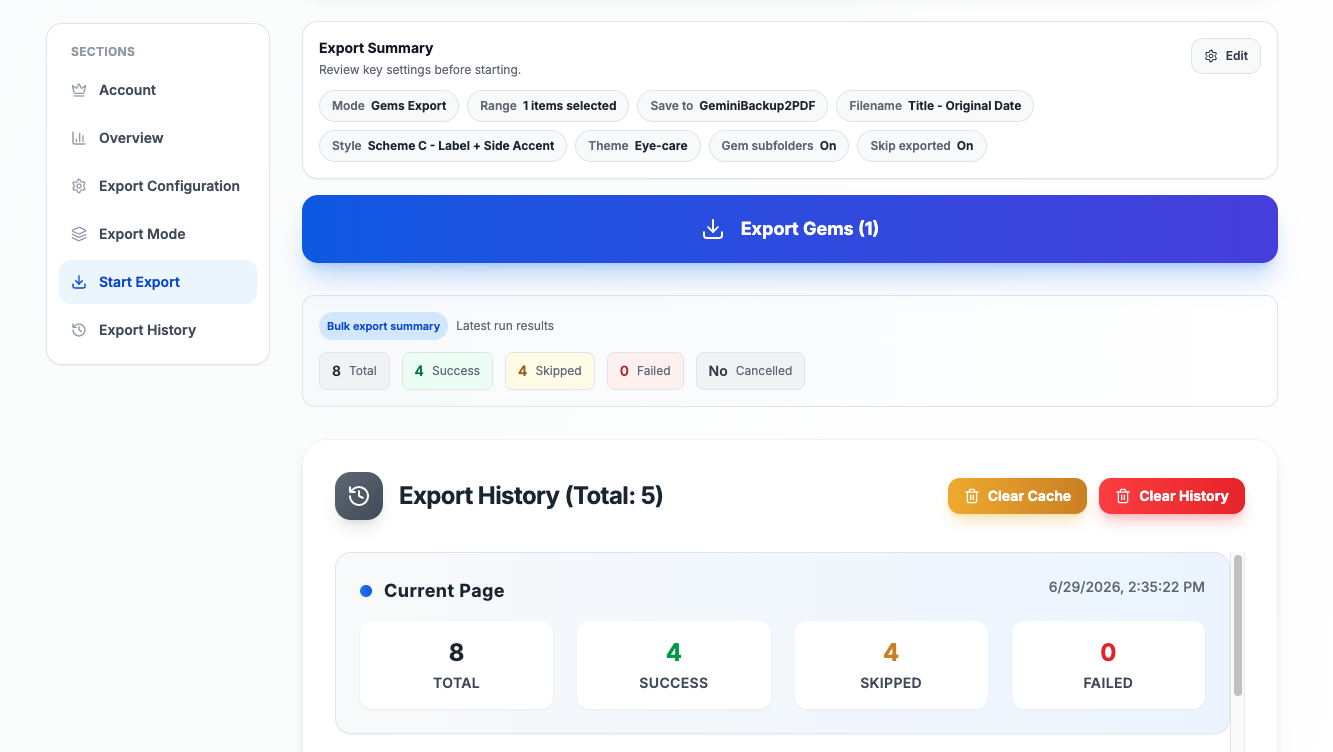Click the Export Summary title
1333x752 pixels.
click(376, 48)
